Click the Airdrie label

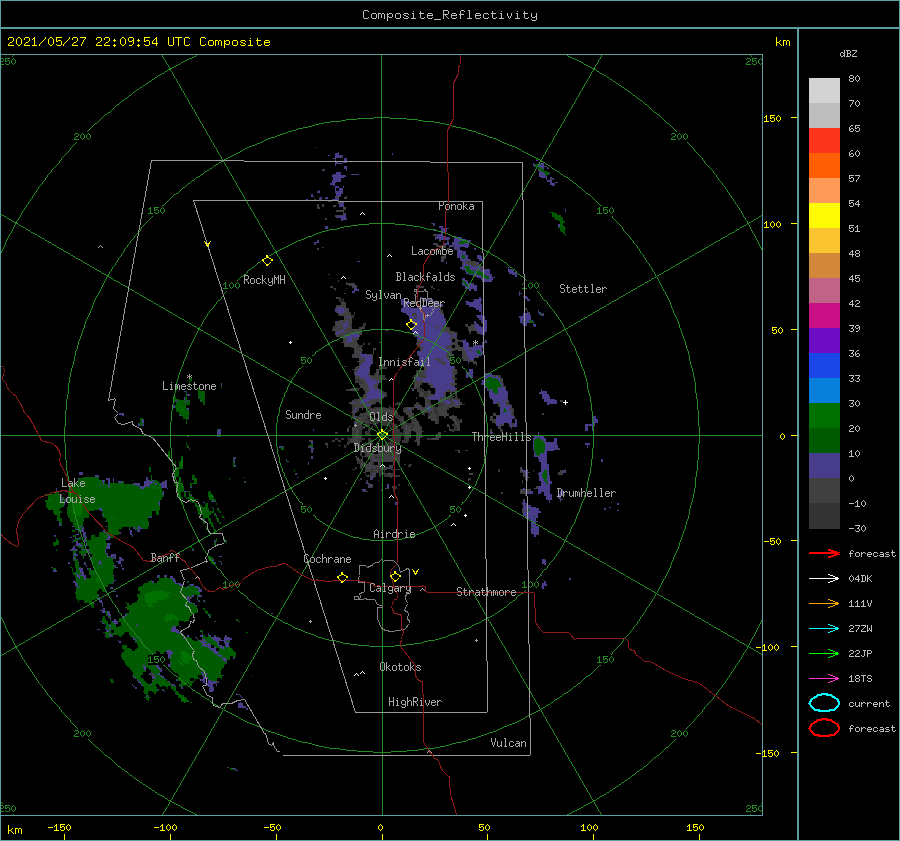pos(394,534)
